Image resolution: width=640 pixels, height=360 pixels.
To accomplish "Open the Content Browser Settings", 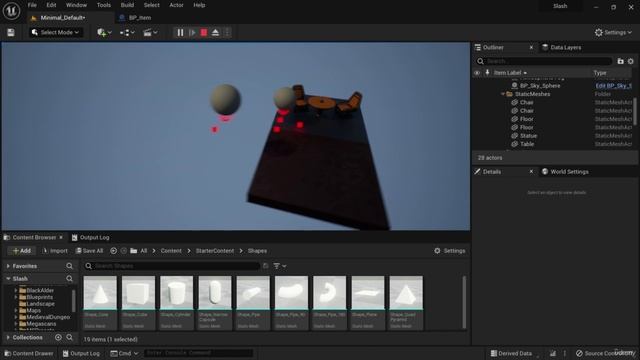I will [449, 251].
